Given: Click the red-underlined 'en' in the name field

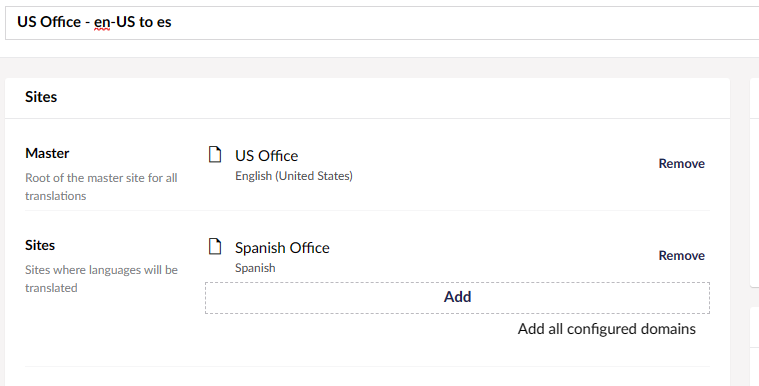Looking at the screenshot, I should pyautogui.click(x=102, y=22).
